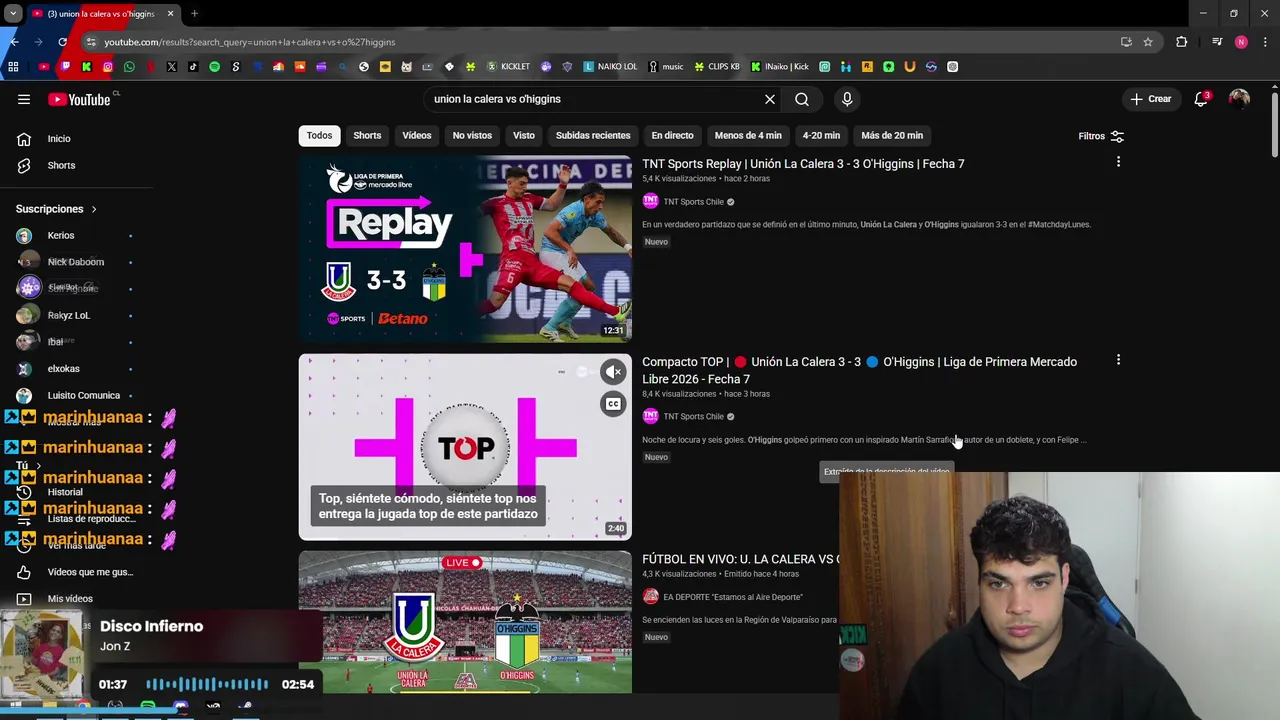Reload the page
This screenshot has height=720, width=1280.
click(62, 42)
